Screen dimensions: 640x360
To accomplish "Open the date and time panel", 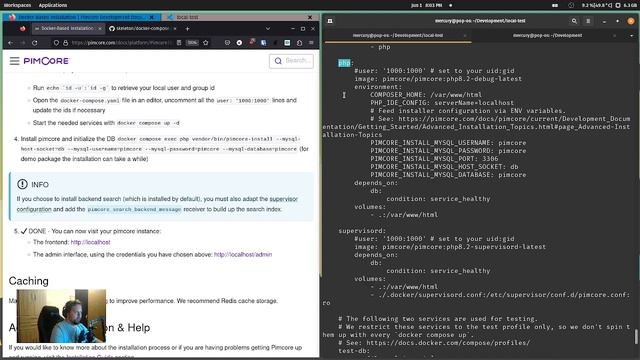I will point(427,5).
